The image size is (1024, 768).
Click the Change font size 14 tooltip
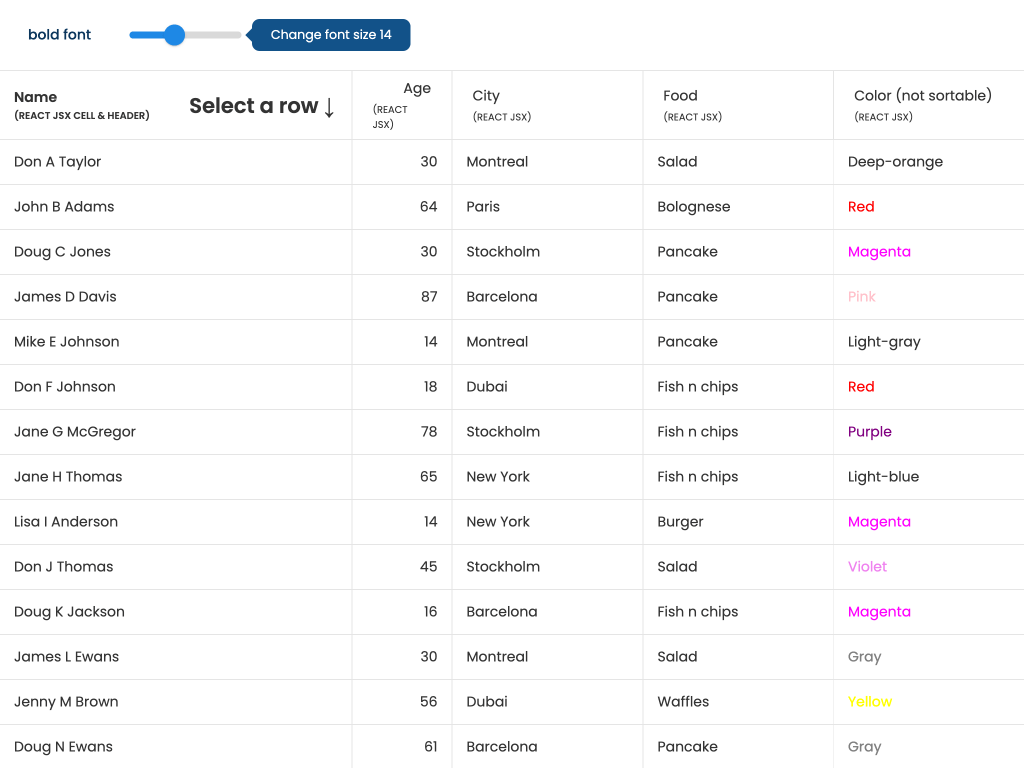(331, 35)
